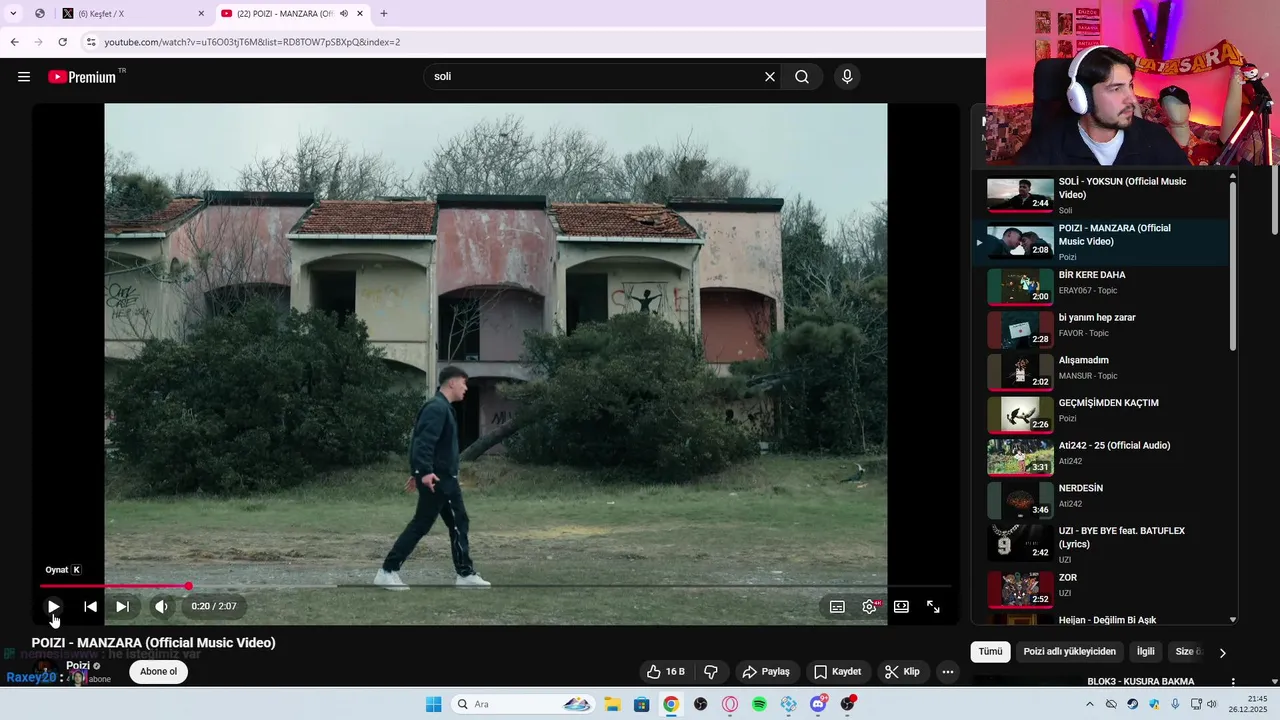Image resolution: width=1280 pixels, height=720 pixels.
Task: Play SOLİ - YOKSUN from playlist
Action: [1100, 195]
